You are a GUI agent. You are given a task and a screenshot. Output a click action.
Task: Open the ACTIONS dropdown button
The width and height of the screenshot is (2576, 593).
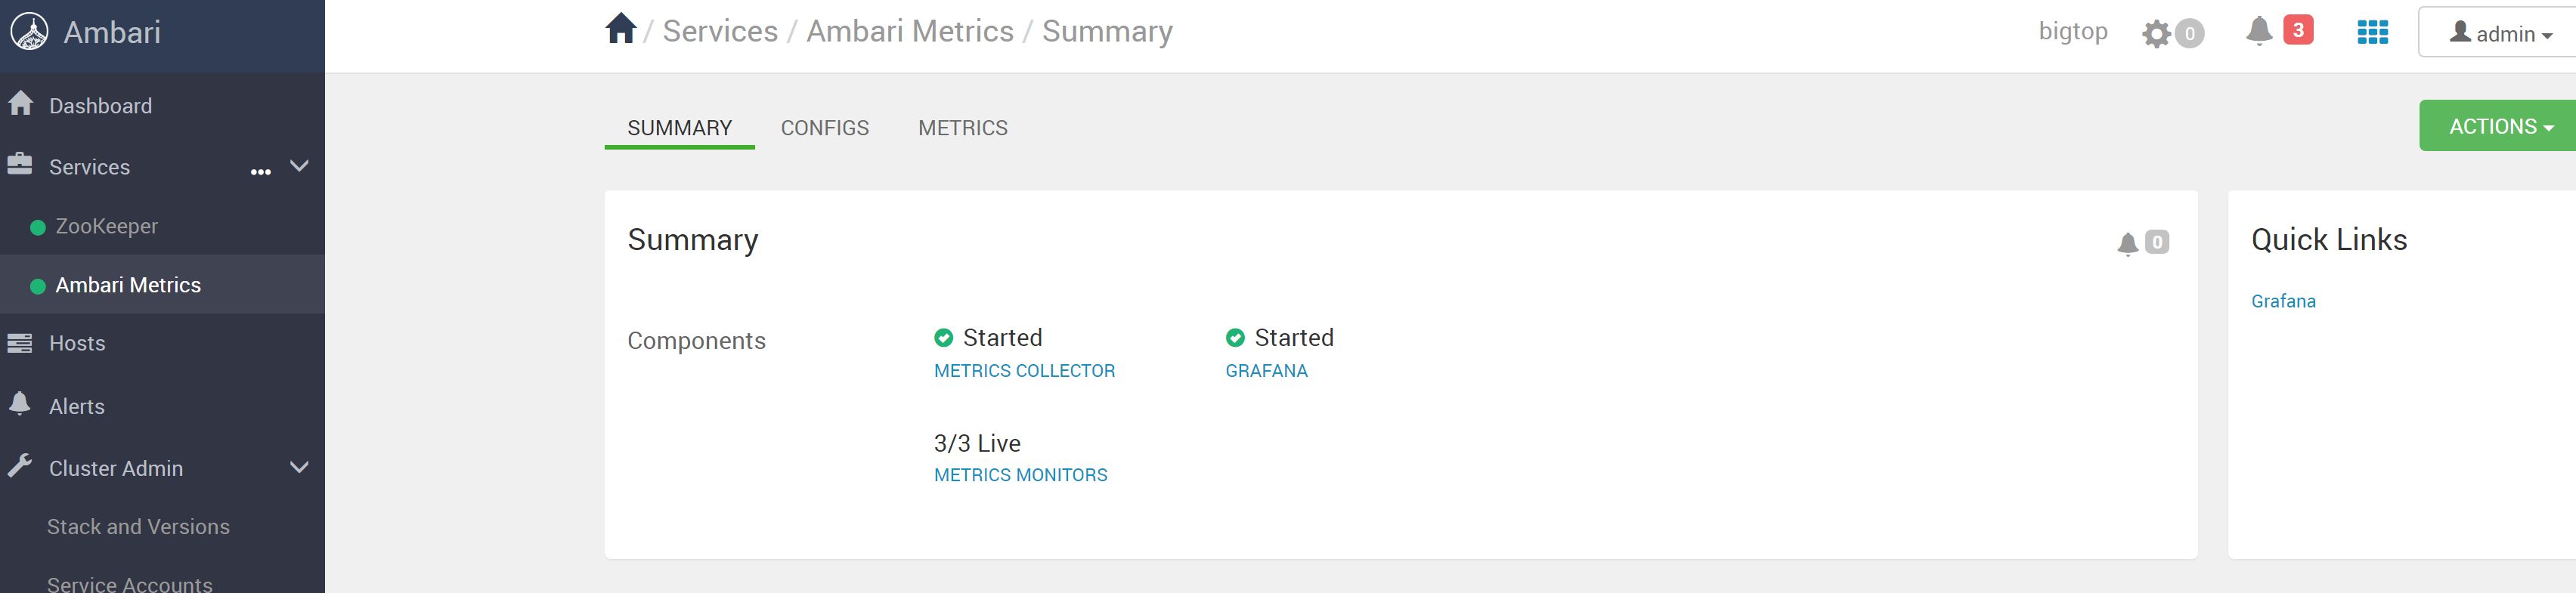coord(2498,126)
